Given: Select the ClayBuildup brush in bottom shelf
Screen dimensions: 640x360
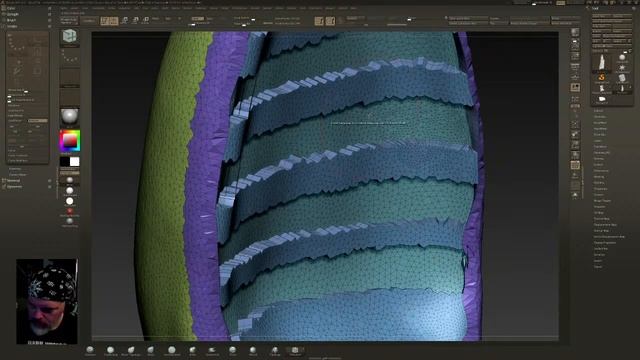Looking at the screenshot, I should [x=110, y=350].
